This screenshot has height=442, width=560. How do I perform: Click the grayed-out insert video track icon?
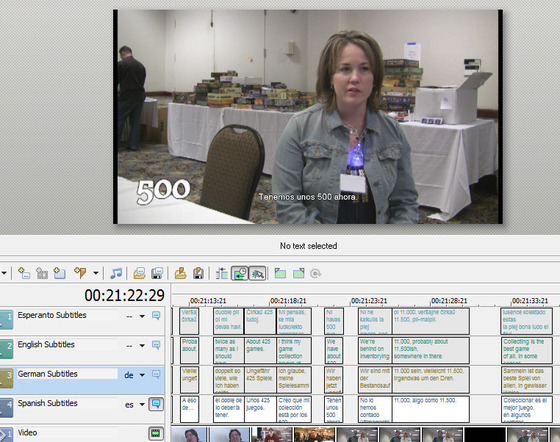(x=42, y=273)
